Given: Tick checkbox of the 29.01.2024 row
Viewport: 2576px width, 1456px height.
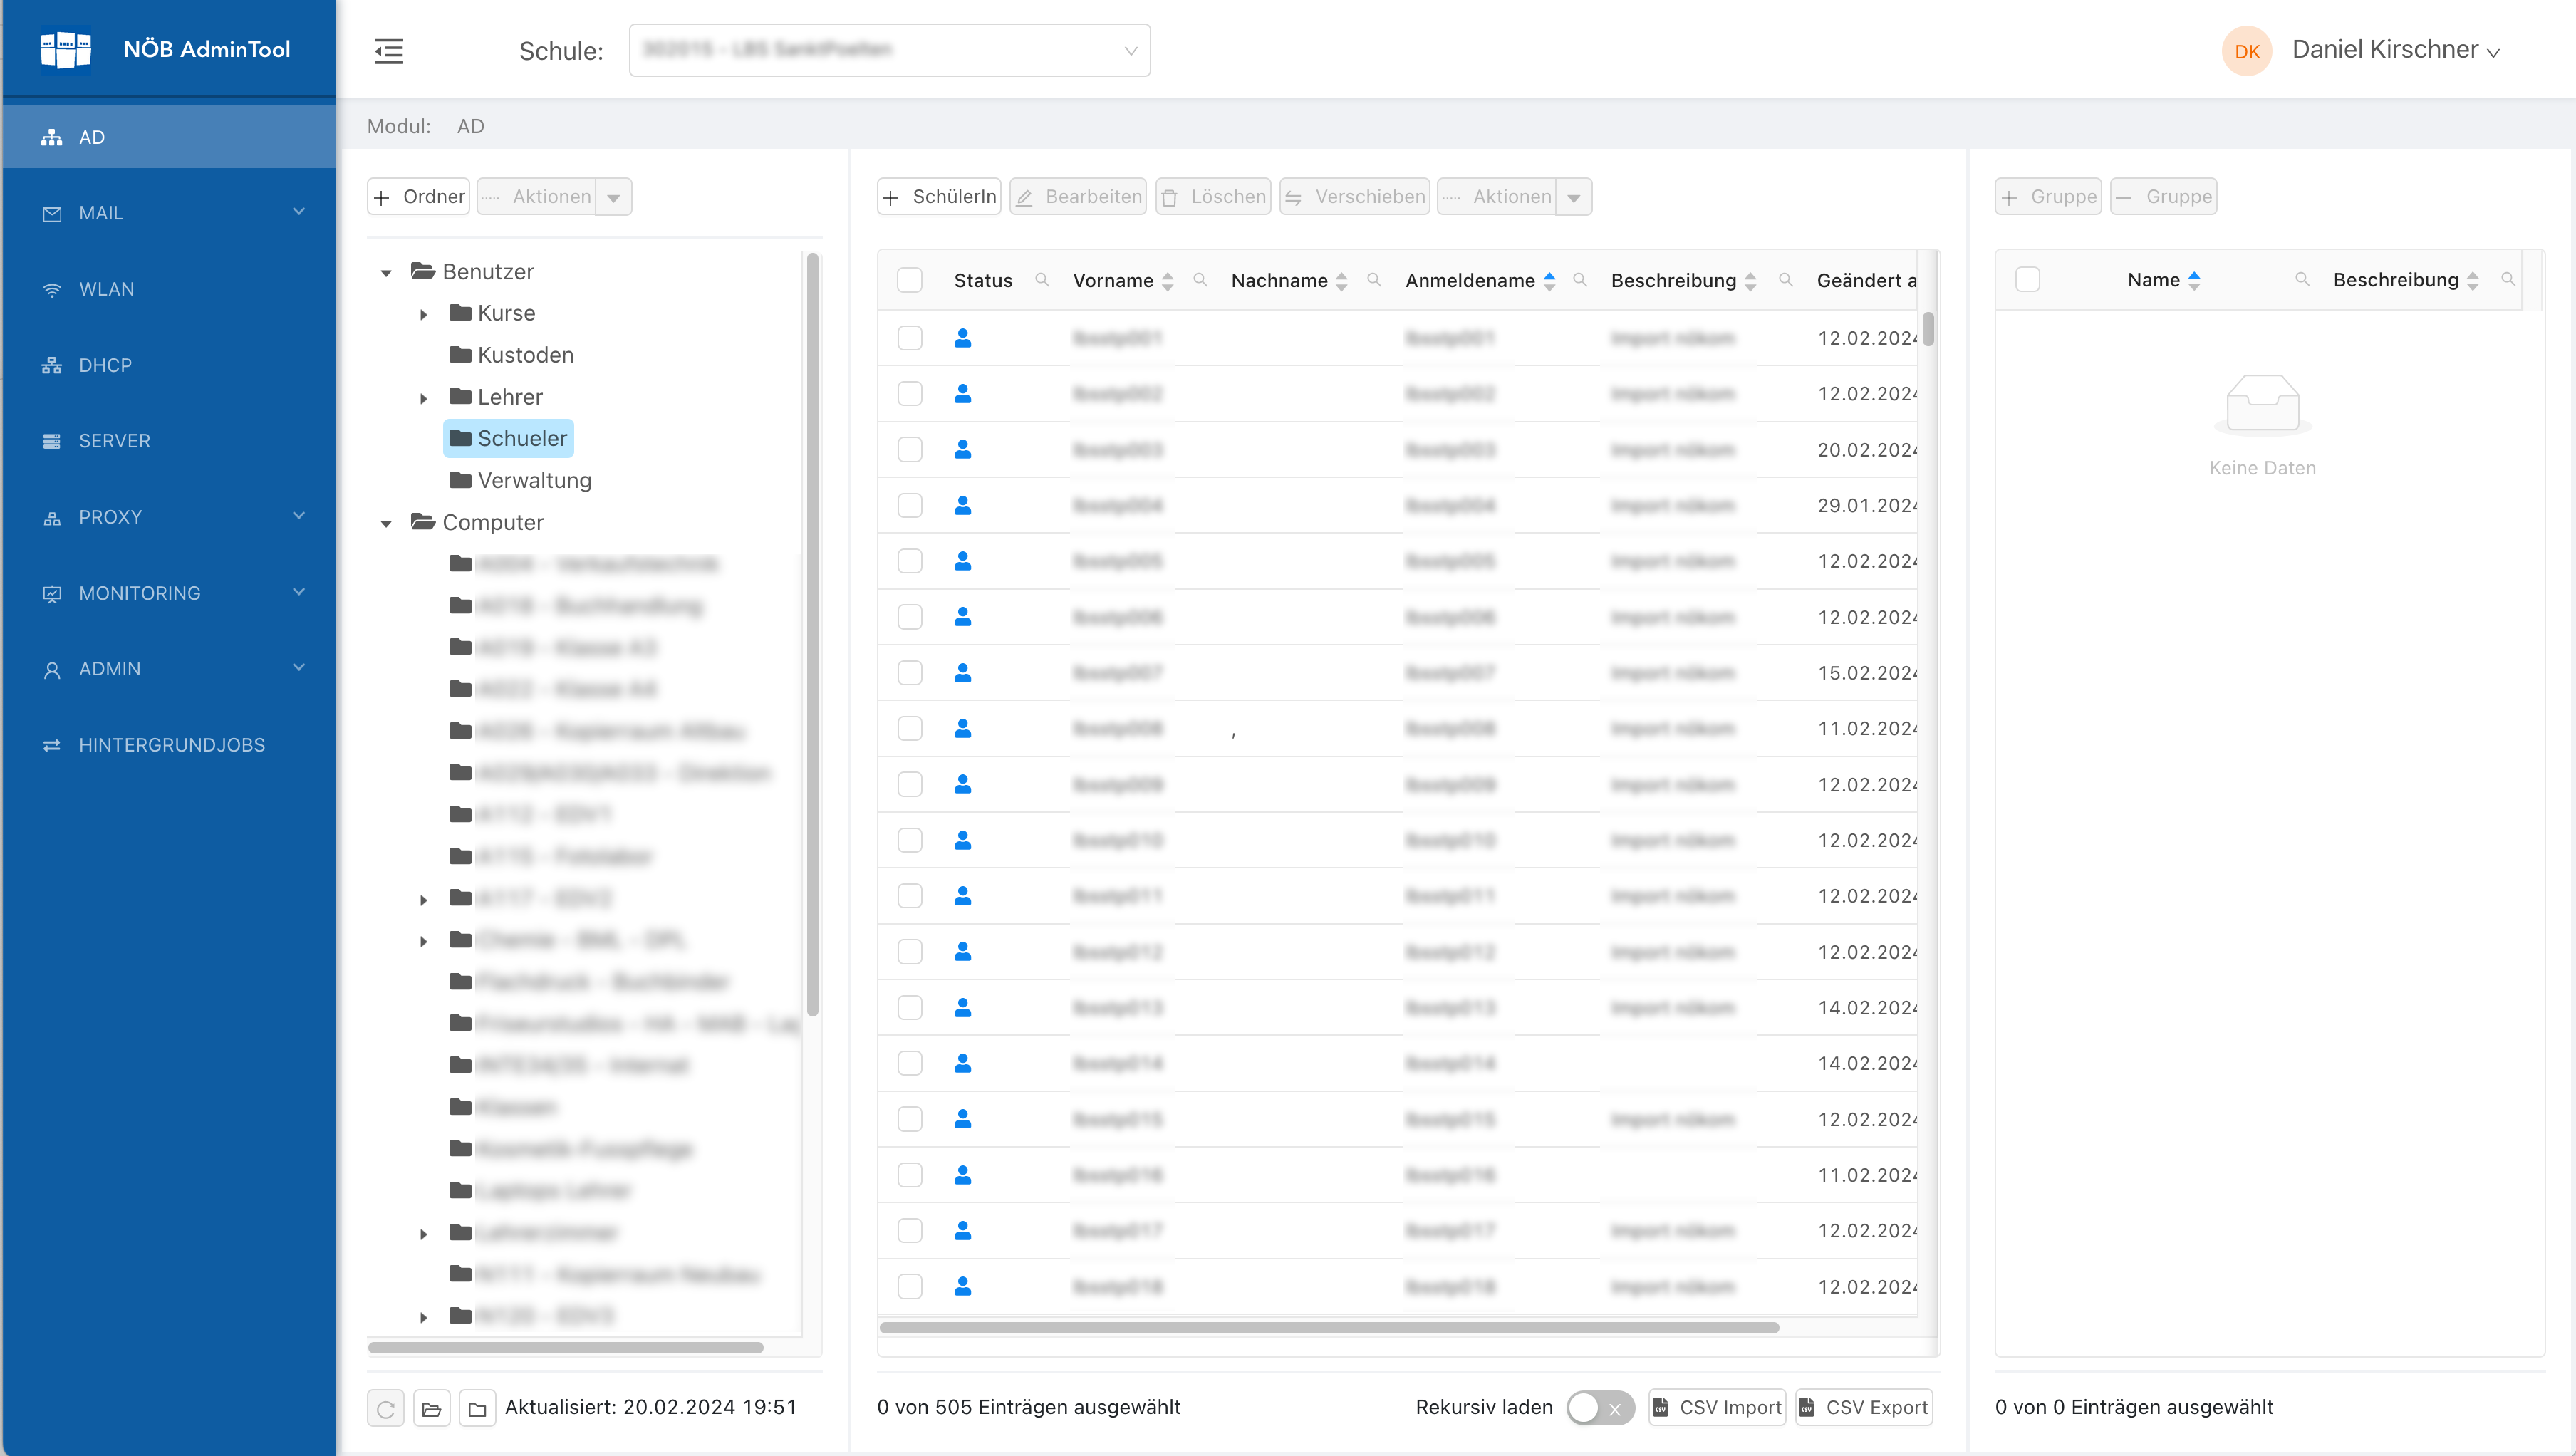Looking at the screenshot, I should pyautogui.click(x=909, y=505).
